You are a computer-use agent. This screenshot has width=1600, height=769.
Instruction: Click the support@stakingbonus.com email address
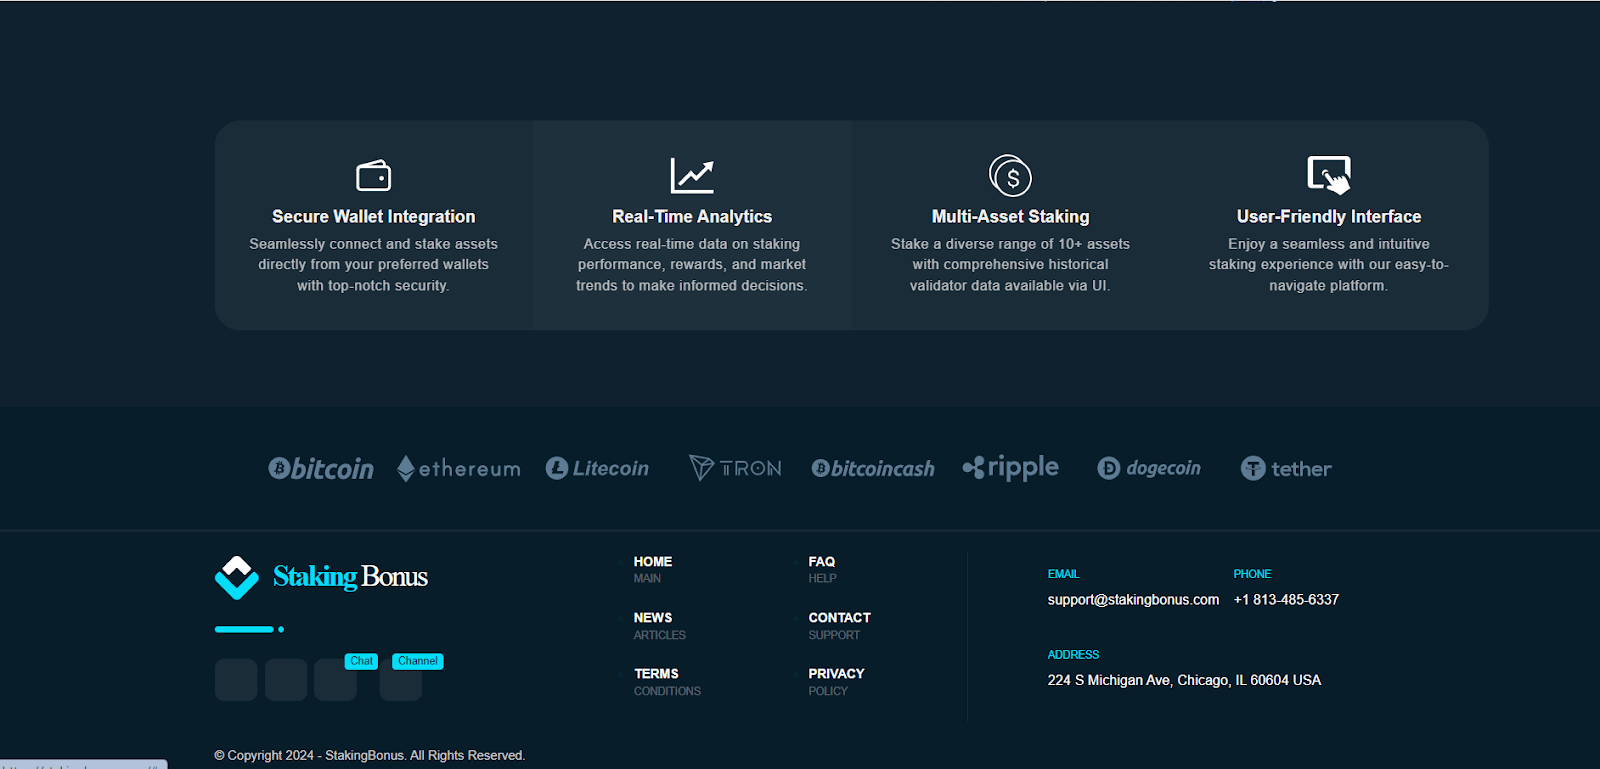click(x=1133, y=600)
